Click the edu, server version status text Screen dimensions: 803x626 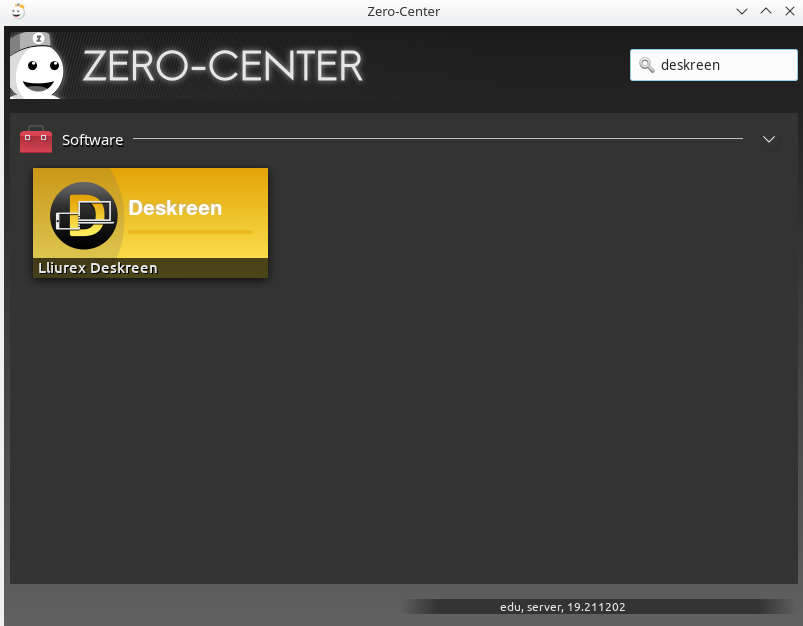[x=563, y=606]
